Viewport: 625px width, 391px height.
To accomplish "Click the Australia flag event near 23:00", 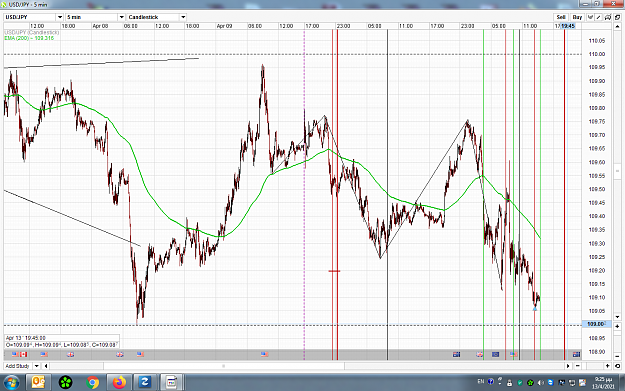I will pyautogui.click(x=457, y=354).
